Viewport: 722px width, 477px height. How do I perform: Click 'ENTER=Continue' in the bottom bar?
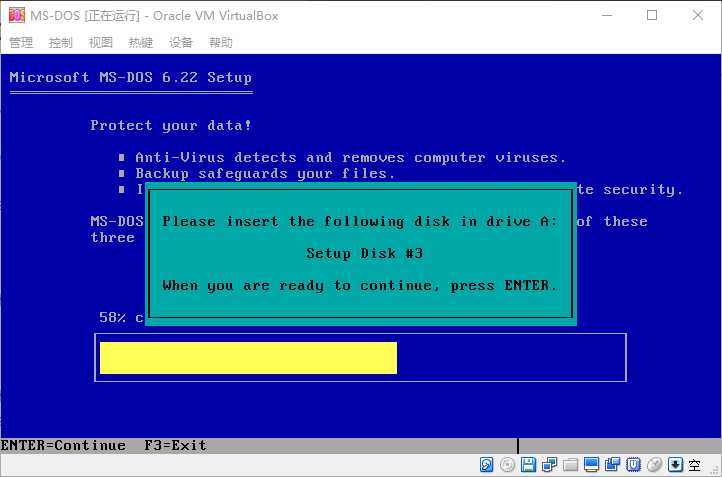click(63, 445)
